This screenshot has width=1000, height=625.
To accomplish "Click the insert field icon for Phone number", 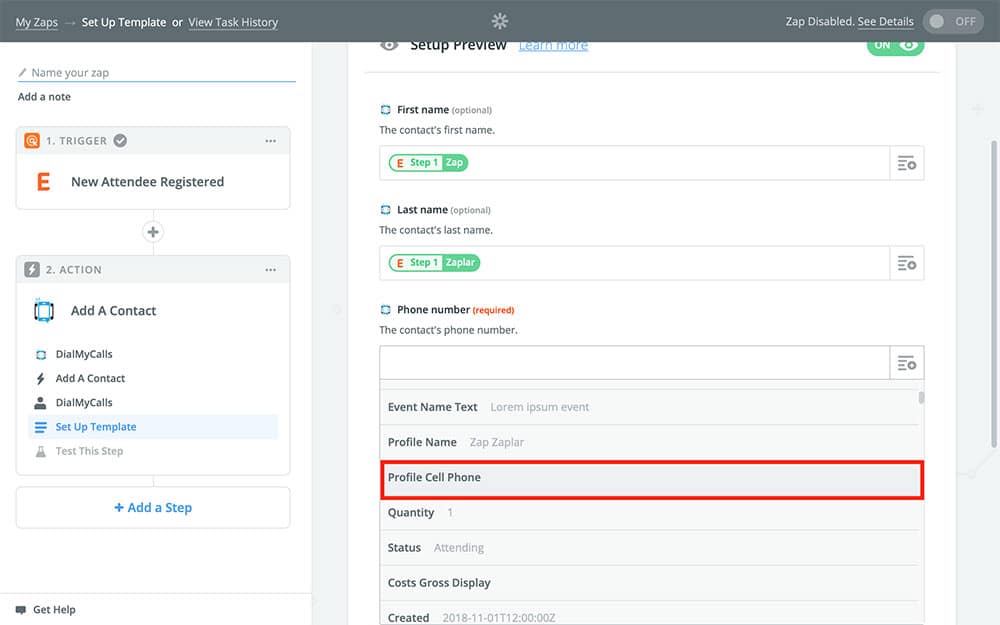I will tap(906, 363).
